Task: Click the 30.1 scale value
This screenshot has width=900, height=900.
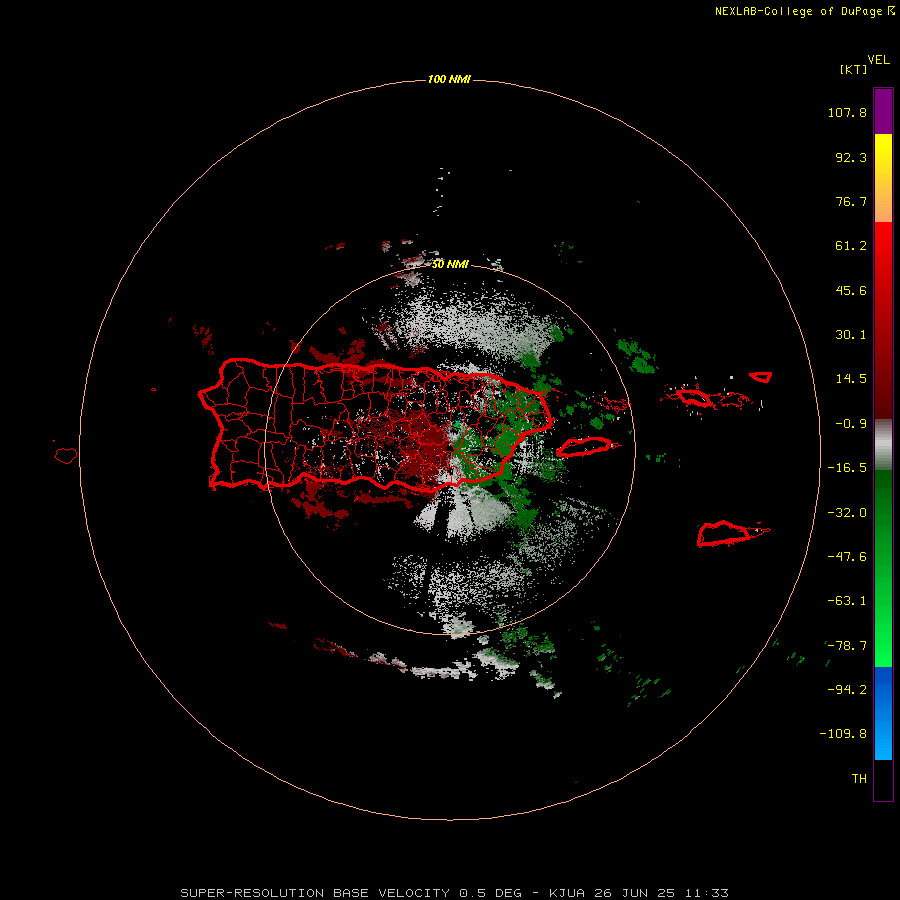Action: (851, 335)
